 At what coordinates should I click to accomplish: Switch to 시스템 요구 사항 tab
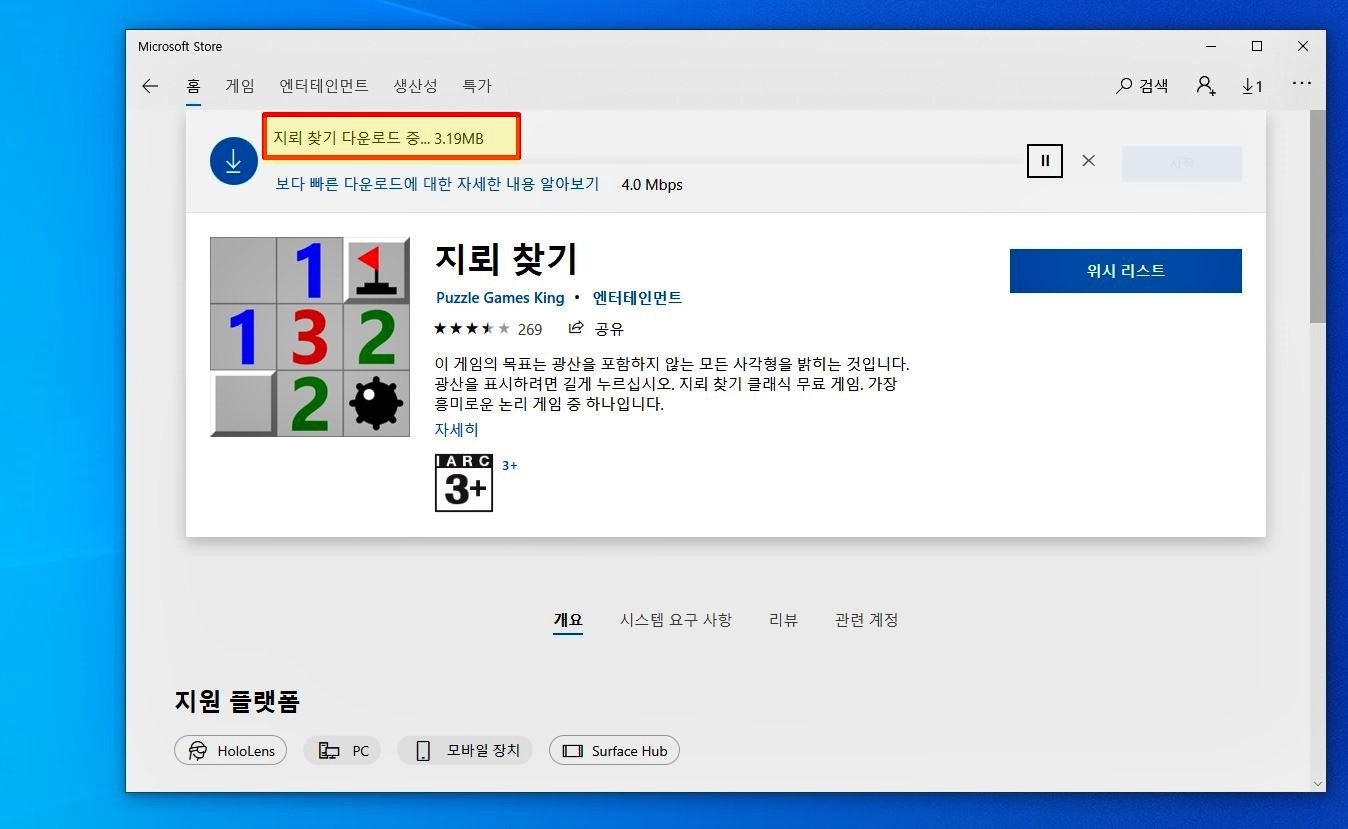[676, 620]
